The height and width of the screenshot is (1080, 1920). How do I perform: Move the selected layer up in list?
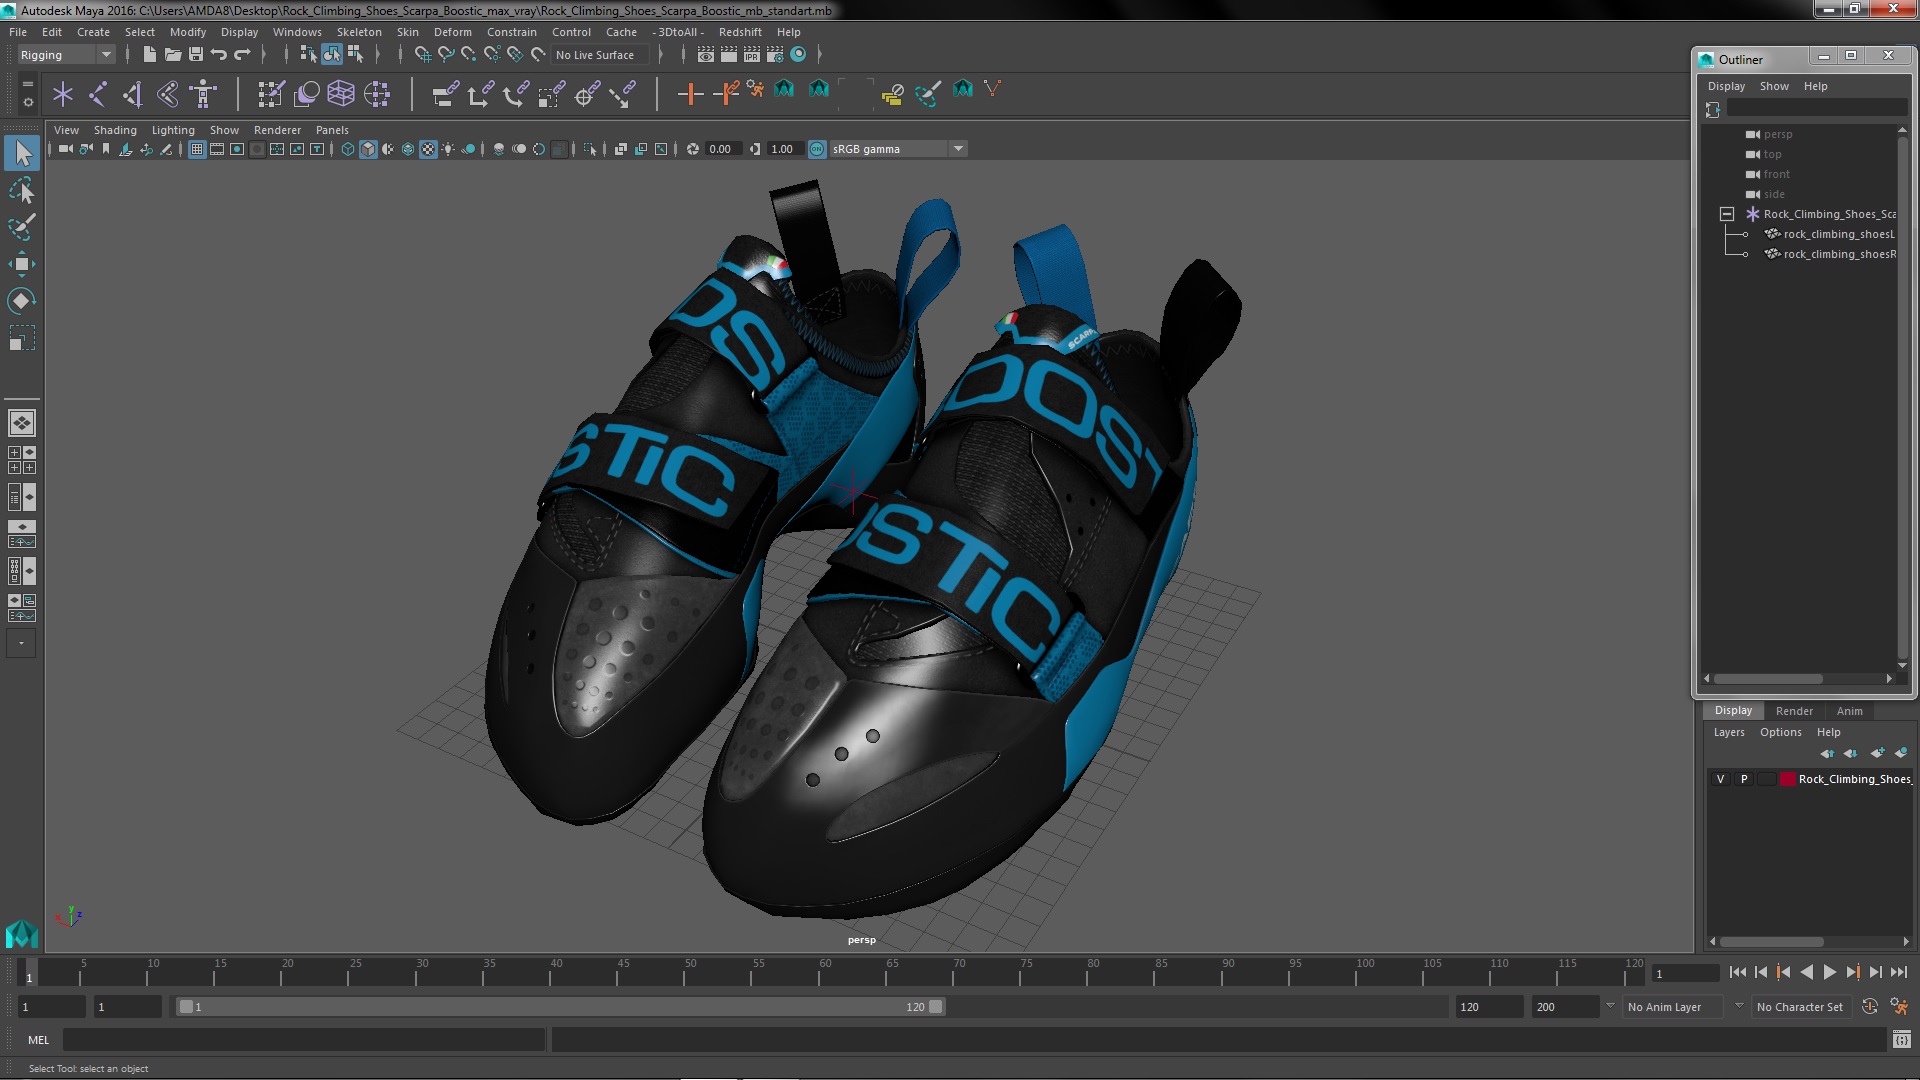pos(1827,753)
